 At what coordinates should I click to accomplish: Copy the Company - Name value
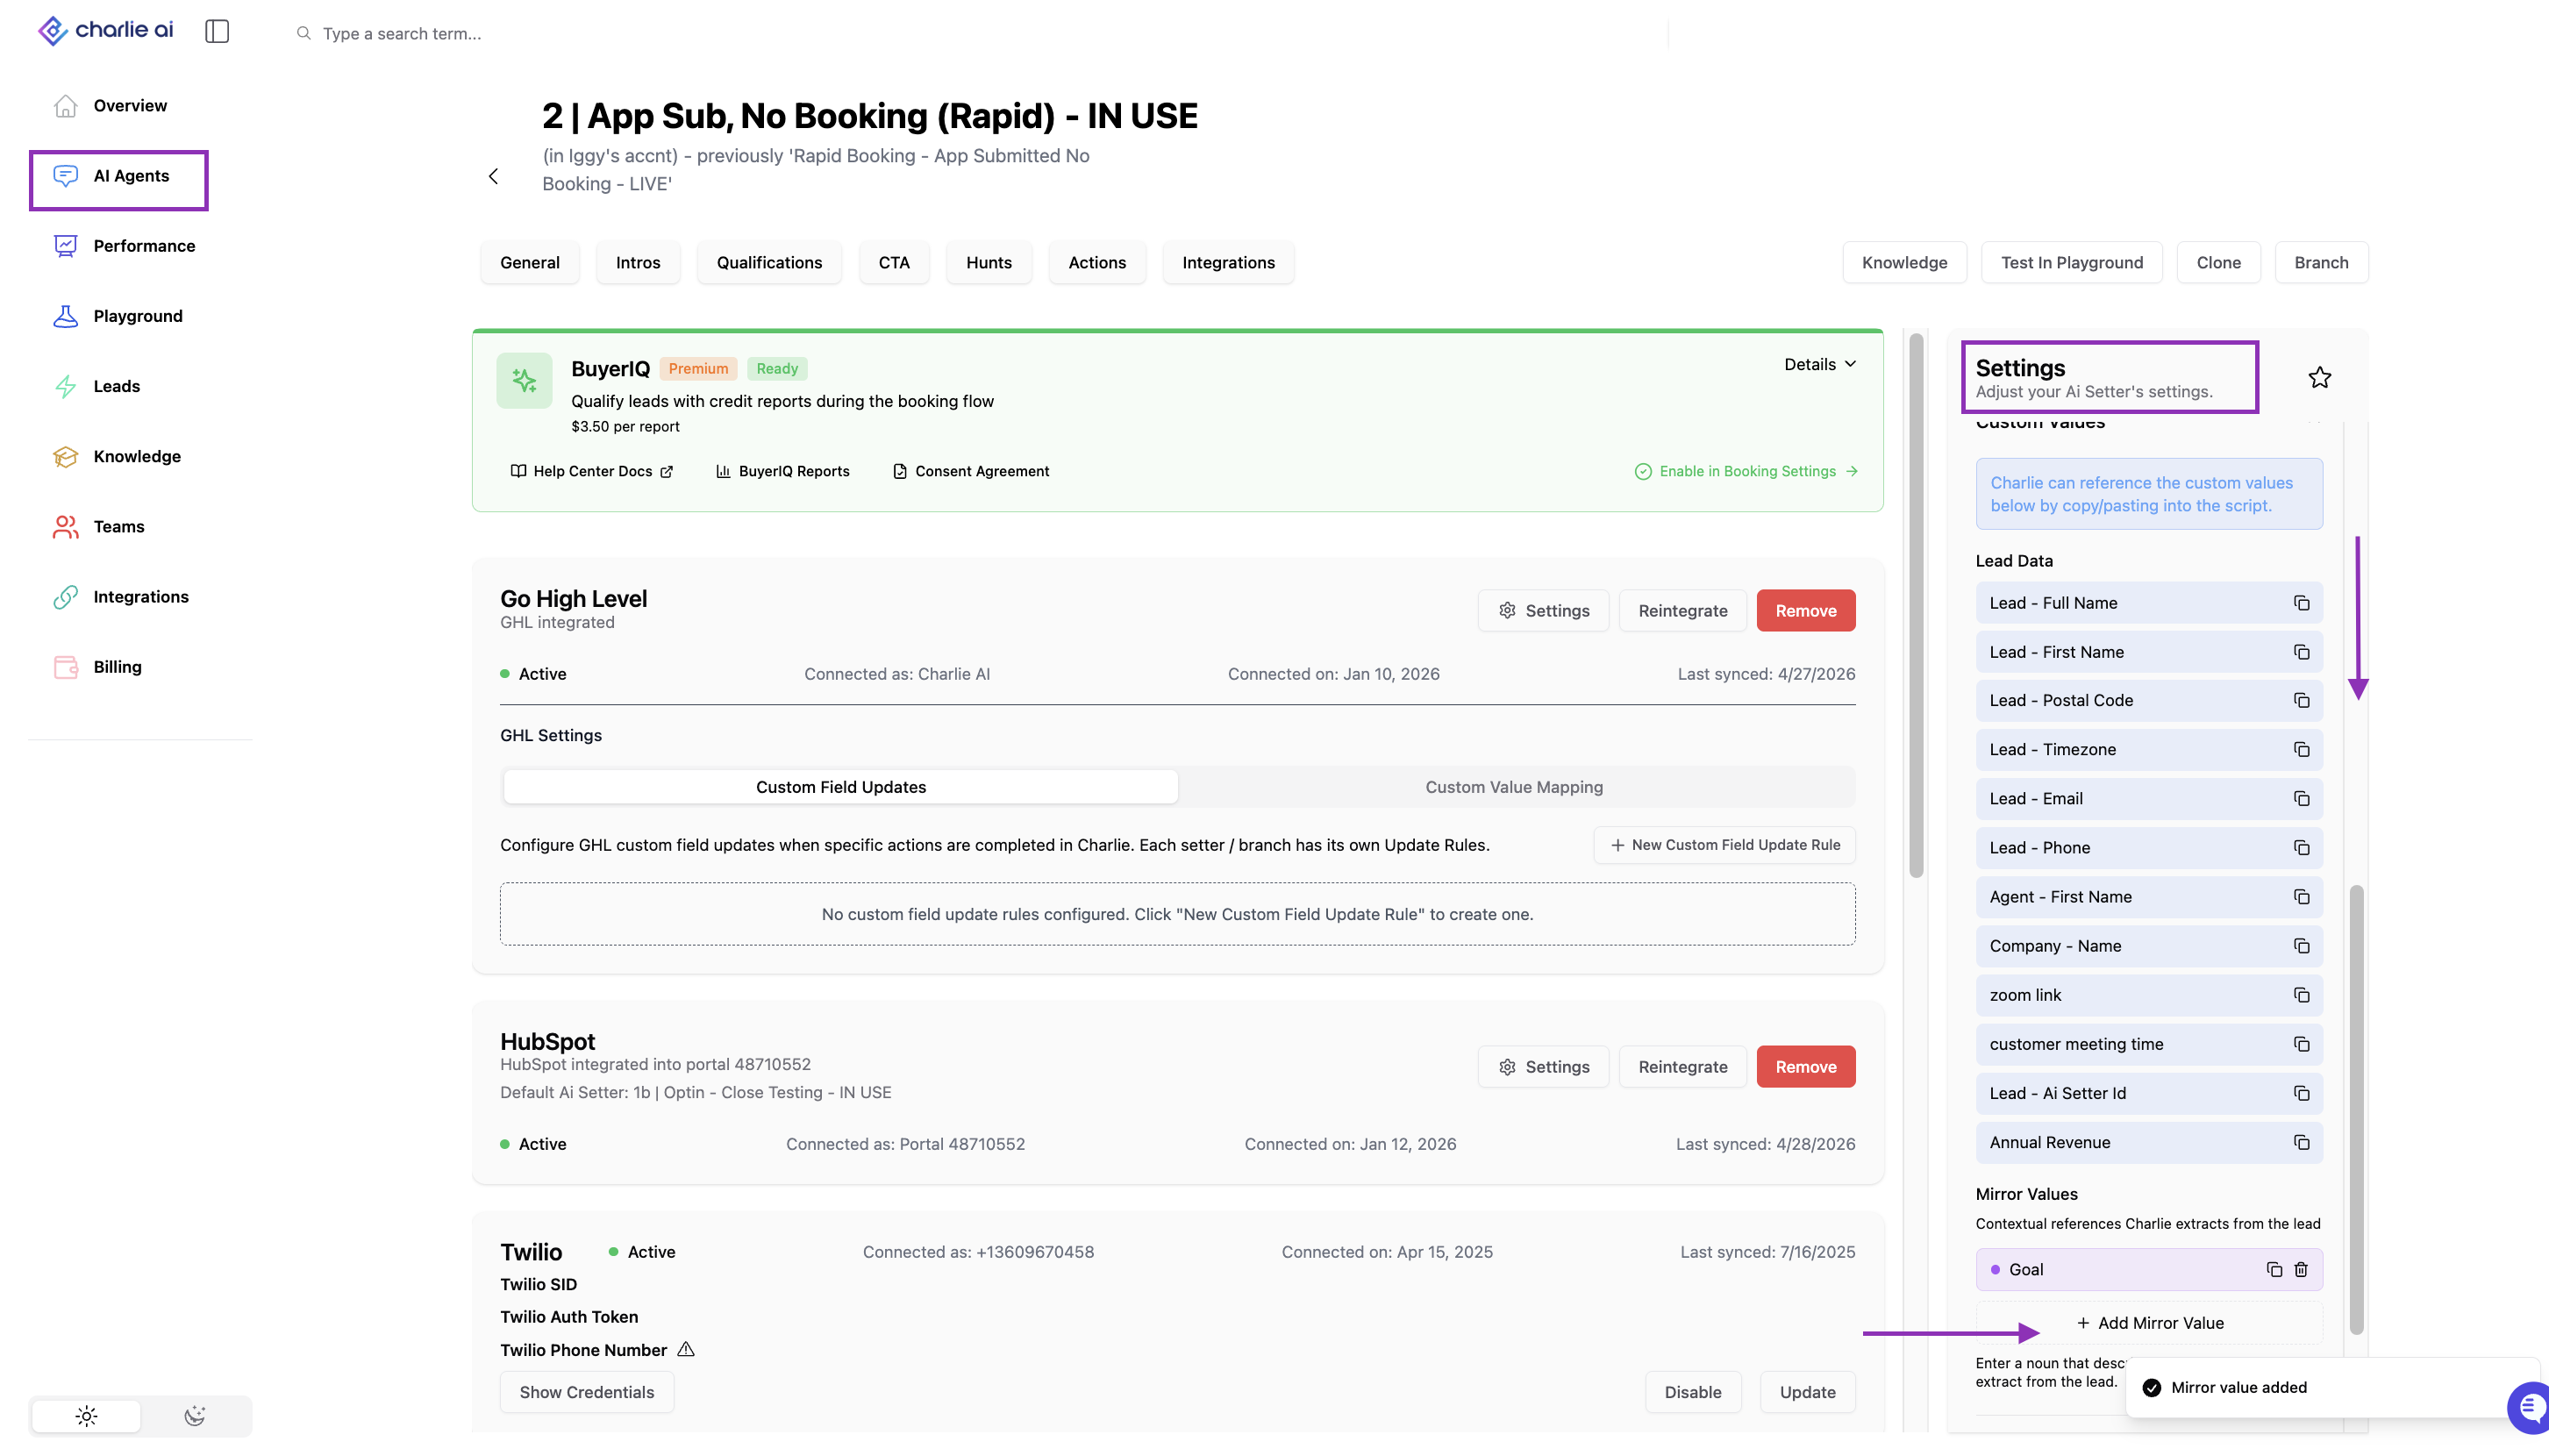coord(2301,946)
